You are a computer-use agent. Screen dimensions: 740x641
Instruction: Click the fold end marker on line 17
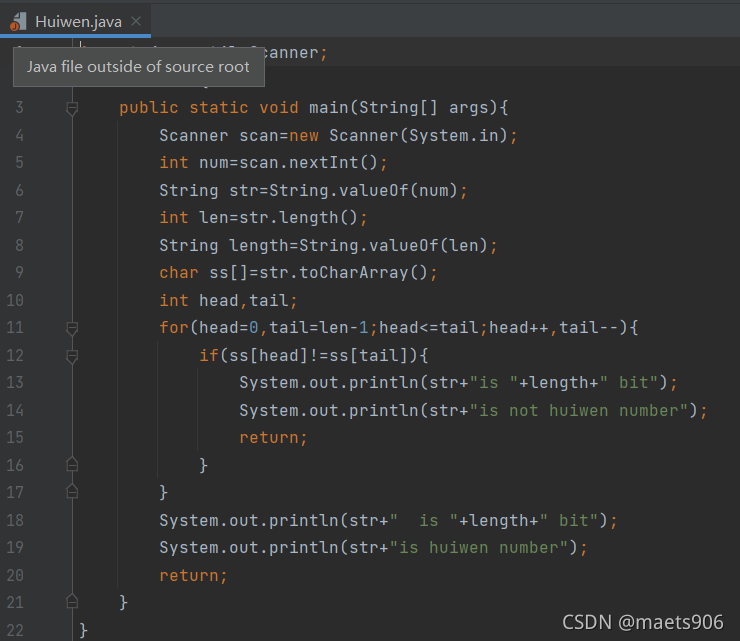pyautogui.click(x=72, y=492)
